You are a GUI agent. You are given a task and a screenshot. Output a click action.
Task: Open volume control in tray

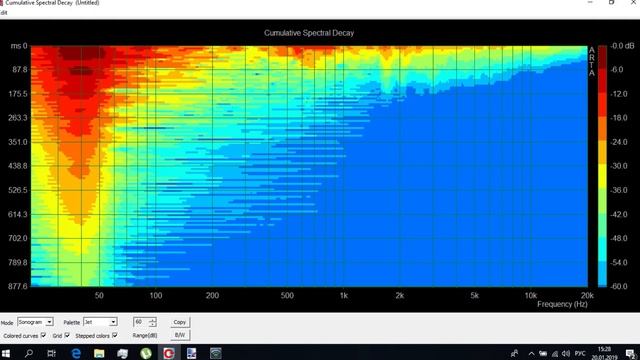pyautogui.click(x=566, y=353)
